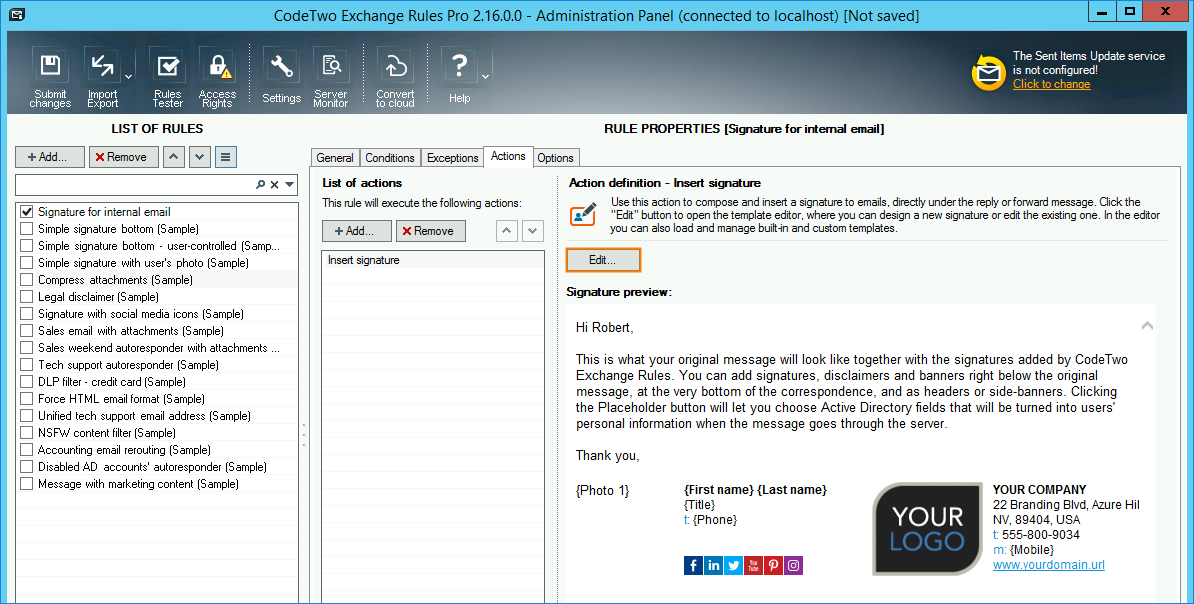This screenshot has width=1194, height=604.
Task: Collapse the signature preview with the chevron
Action: 1147,326
